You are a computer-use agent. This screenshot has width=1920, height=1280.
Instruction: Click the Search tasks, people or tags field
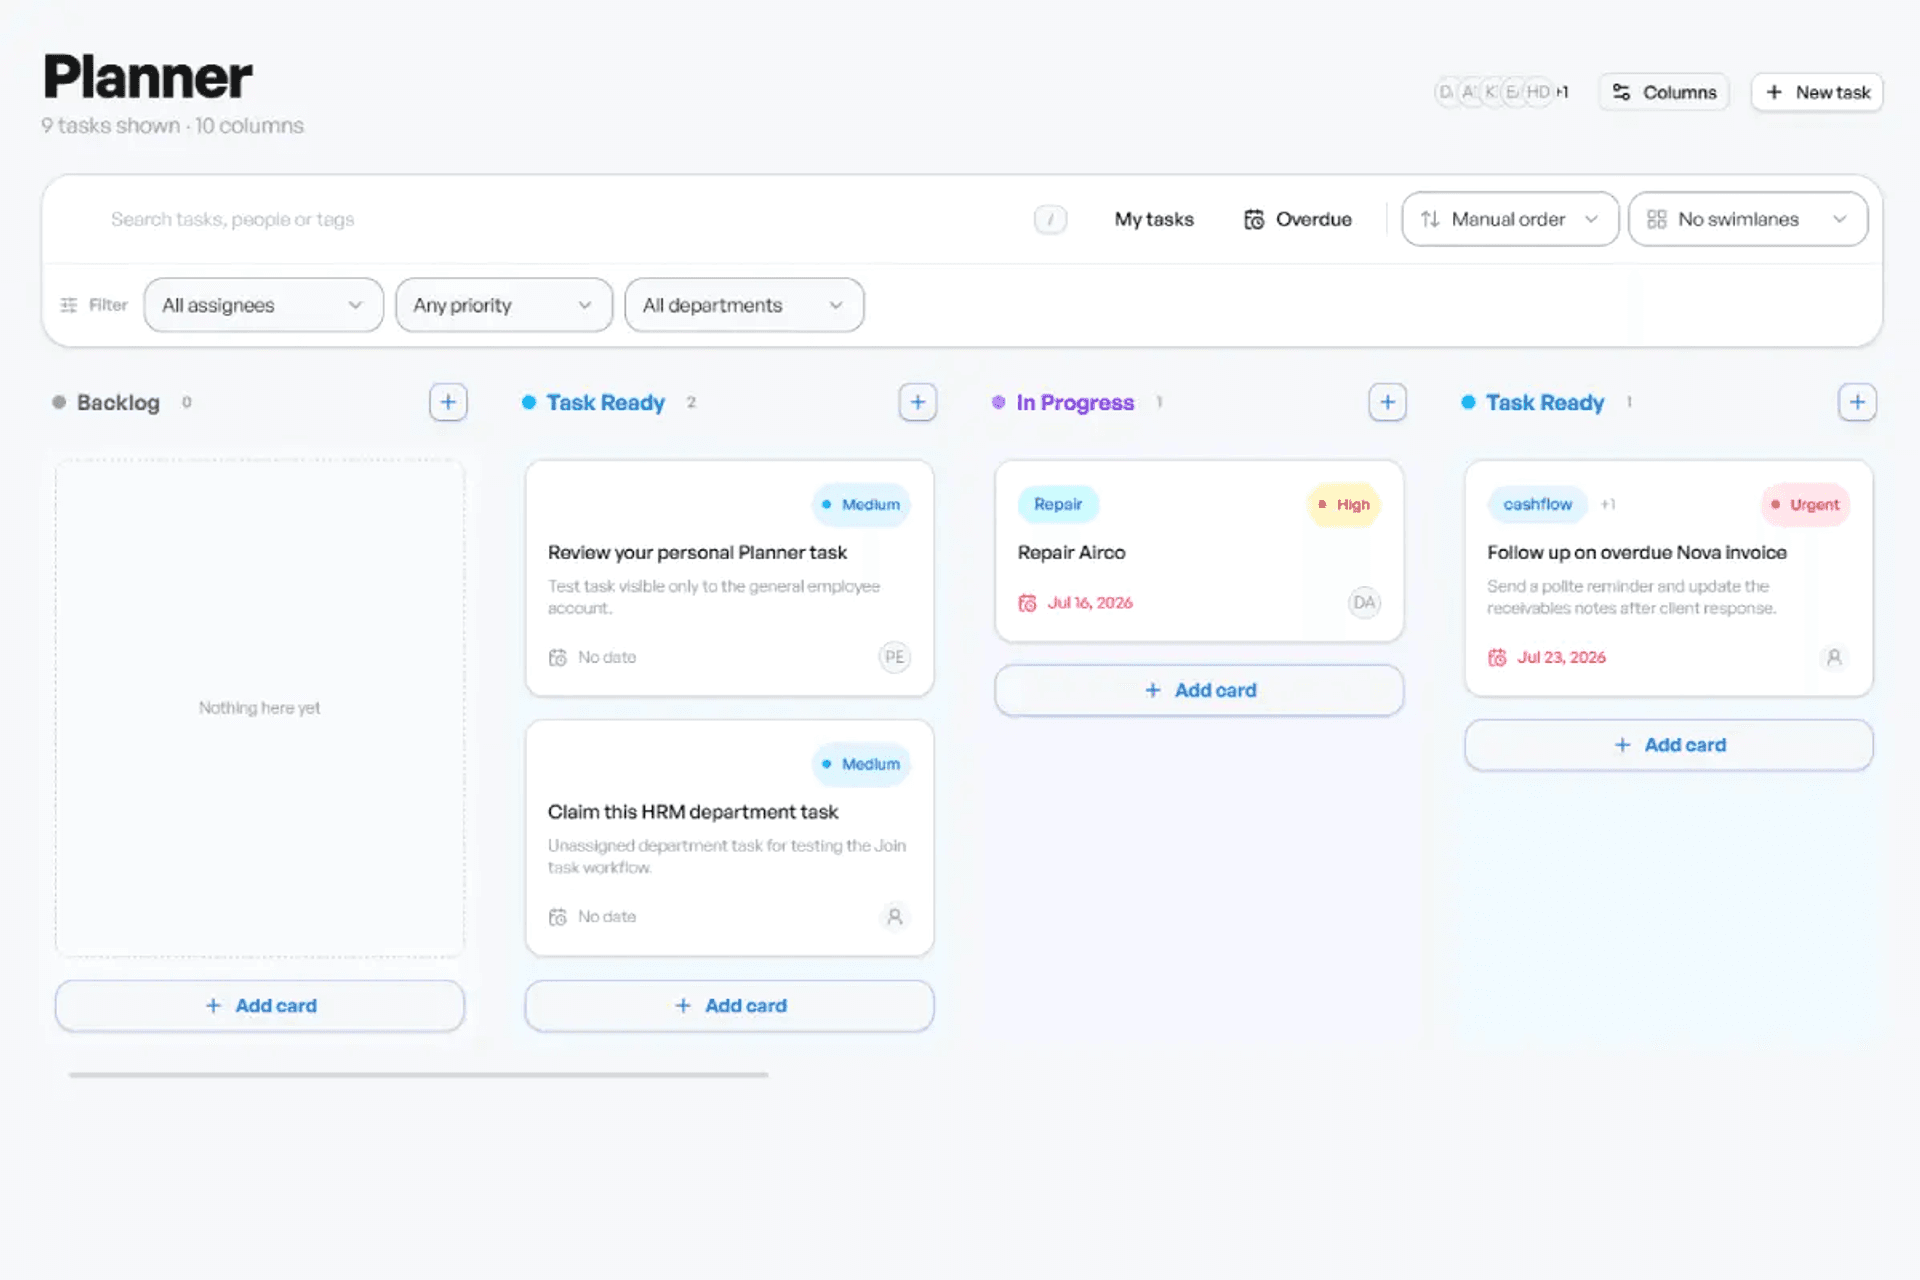(x=560, y=219)
